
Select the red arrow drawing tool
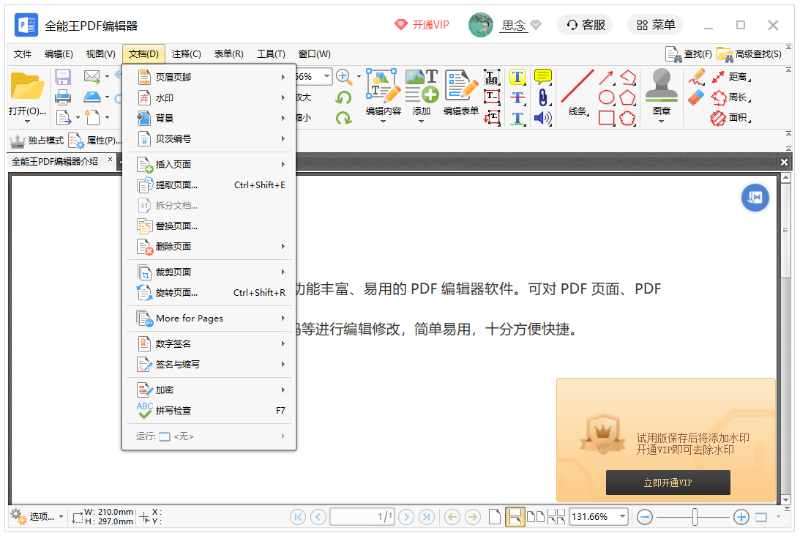coord(606,78)
